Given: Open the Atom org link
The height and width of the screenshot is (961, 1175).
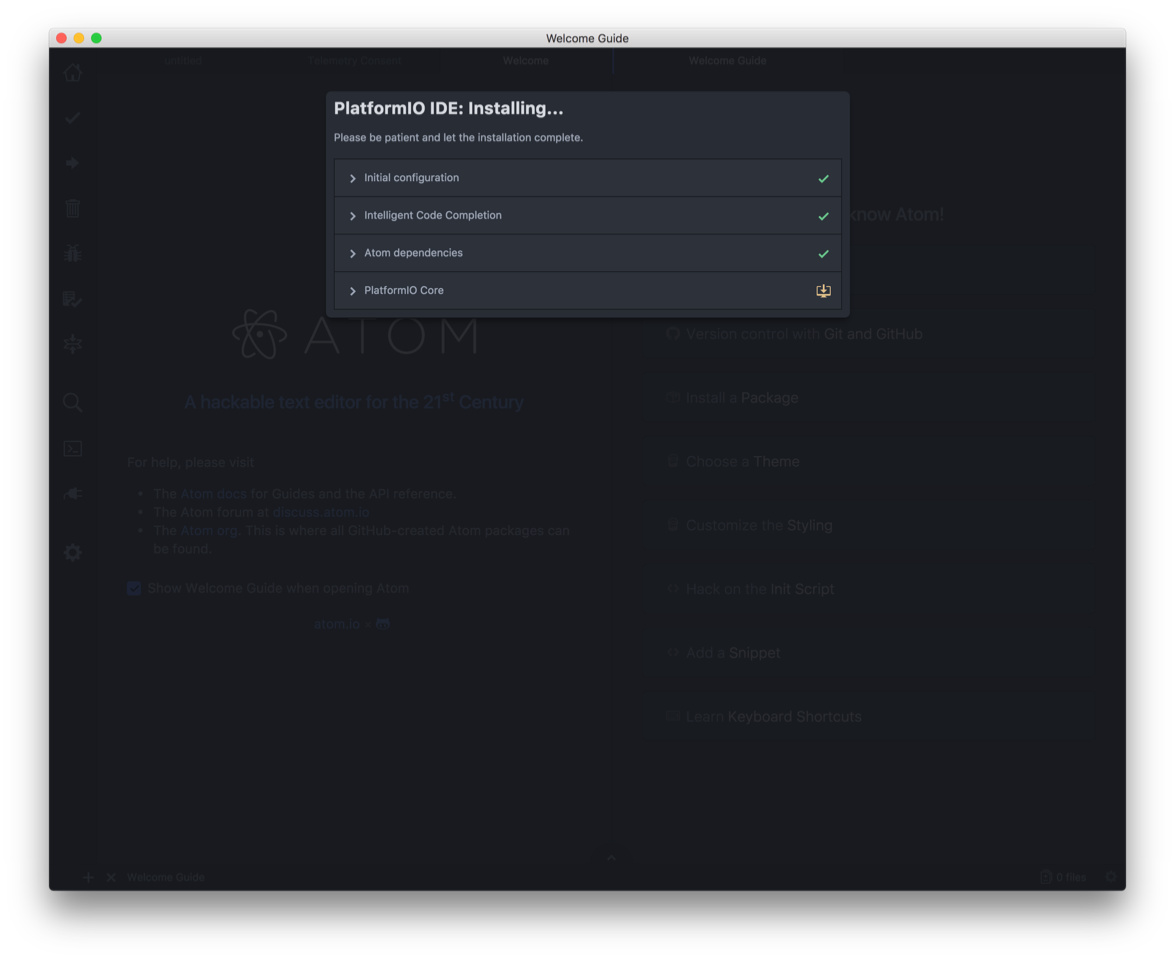Looking at the screenshot, I should 209,531.
